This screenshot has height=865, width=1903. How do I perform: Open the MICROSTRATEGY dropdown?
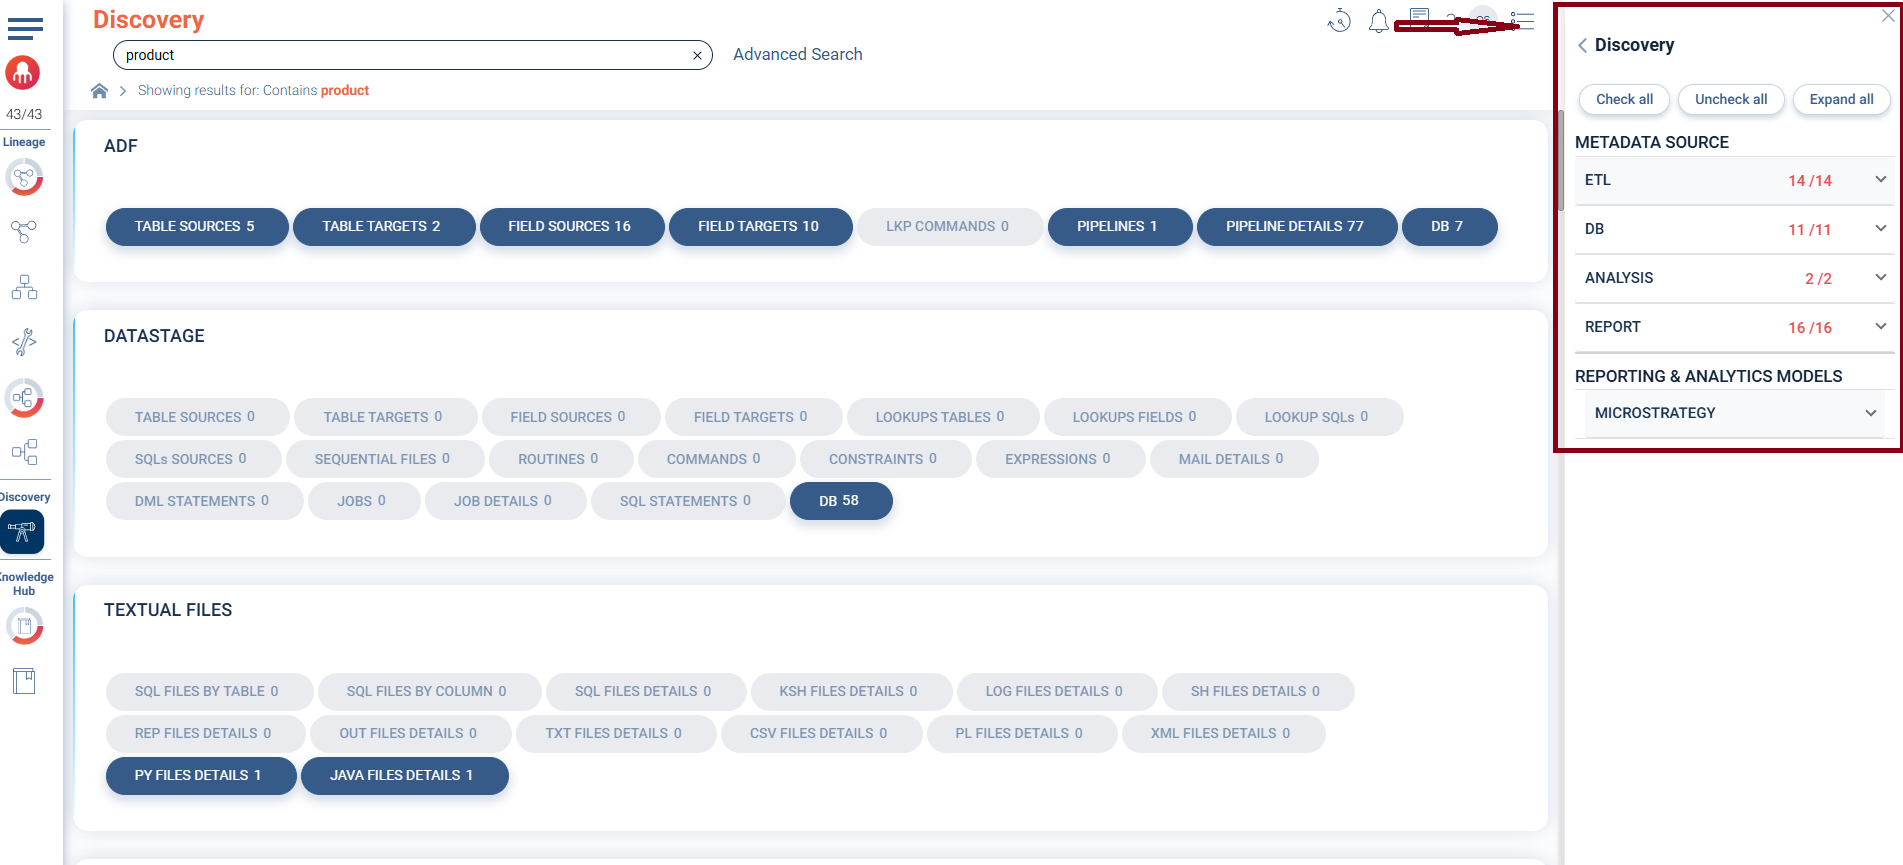point(1870,413)
